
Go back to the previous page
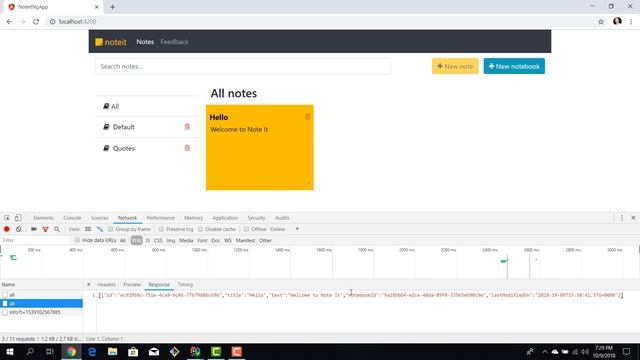9,22
